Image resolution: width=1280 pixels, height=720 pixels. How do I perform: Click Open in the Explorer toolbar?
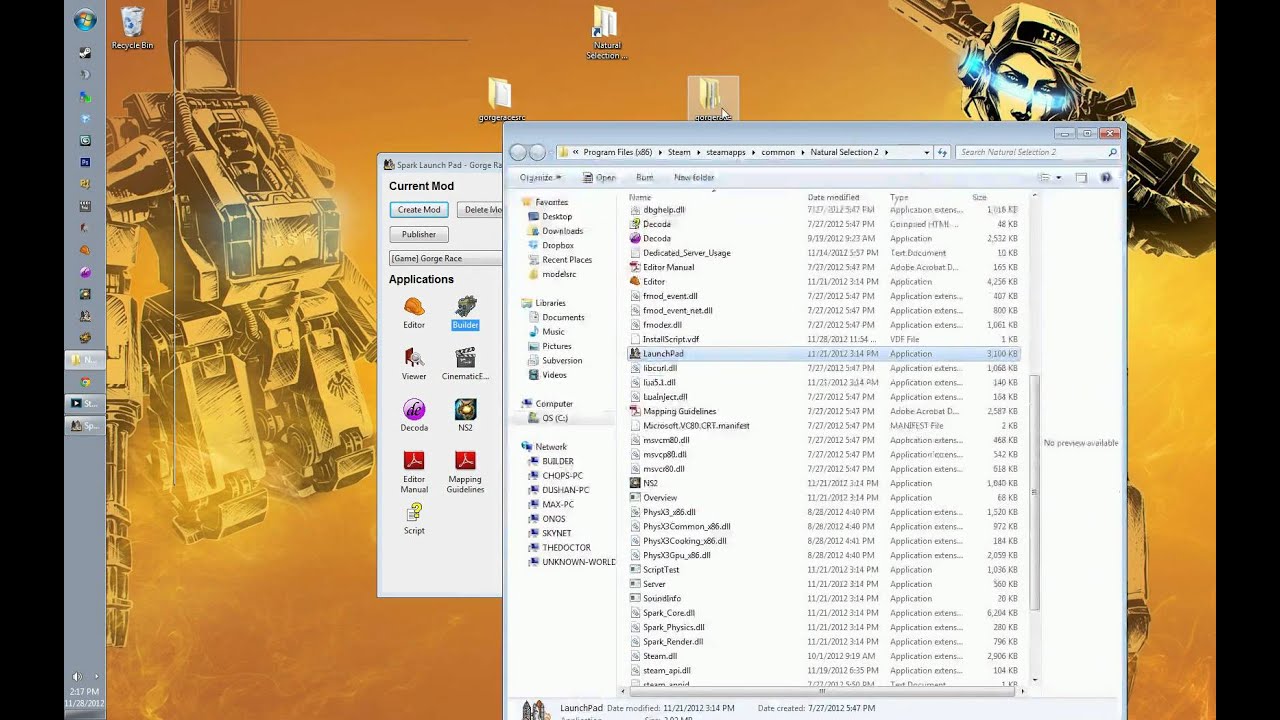point(600,177)
